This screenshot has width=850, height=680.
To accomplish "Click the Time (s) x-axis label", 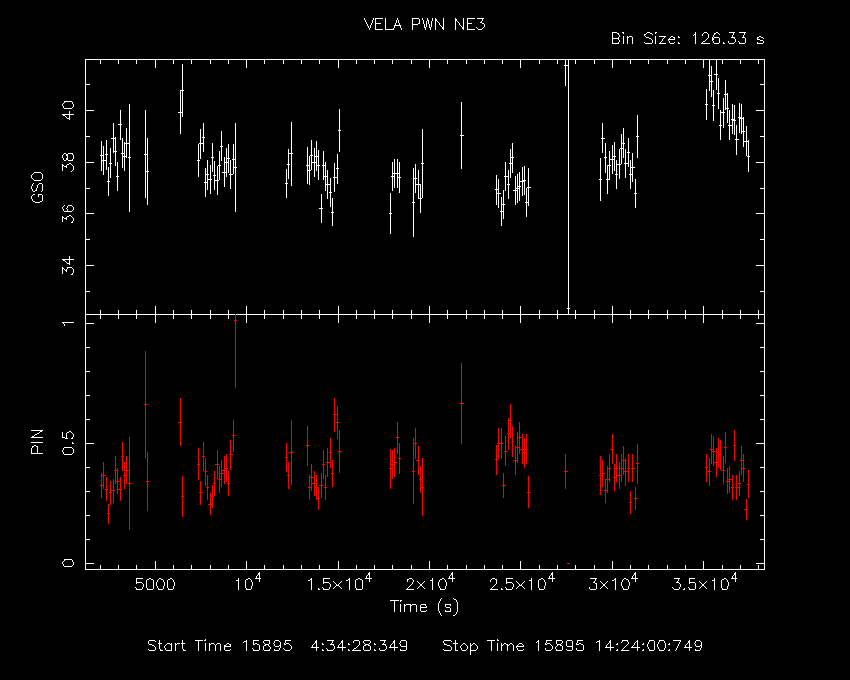I will point(424,606).
